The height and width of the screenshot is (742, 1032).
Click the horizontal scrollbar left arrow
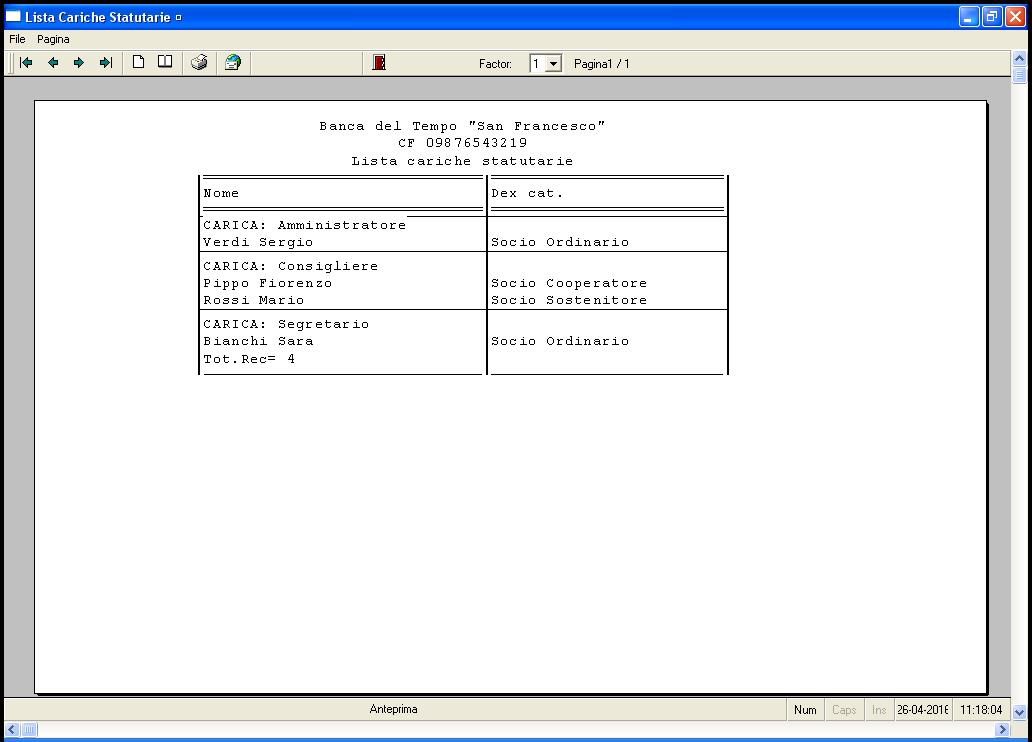pyautogui.click(x=12, y=729)
